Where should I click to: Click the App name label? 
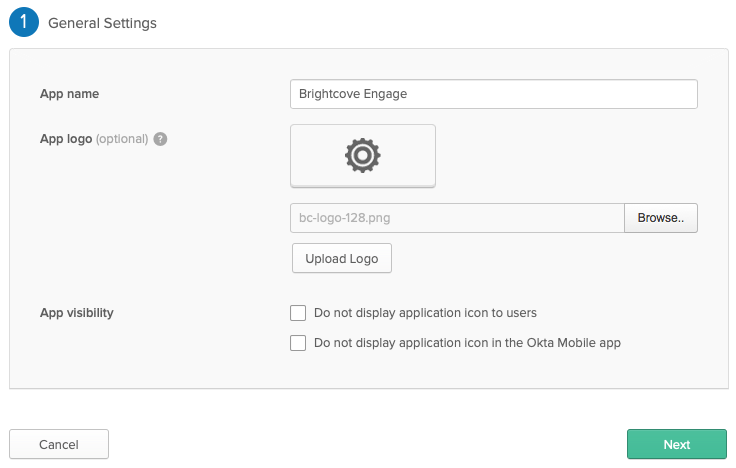click(69, 94)
